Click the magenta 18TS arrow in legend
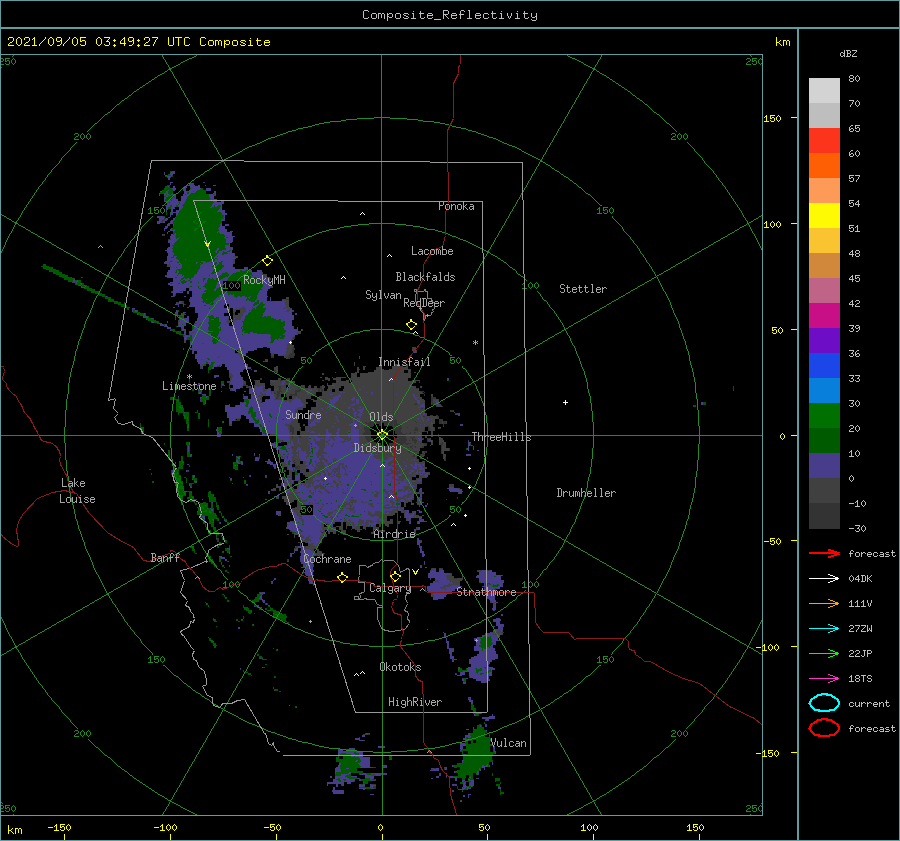The image size is (900, 841). coord(824,679)
